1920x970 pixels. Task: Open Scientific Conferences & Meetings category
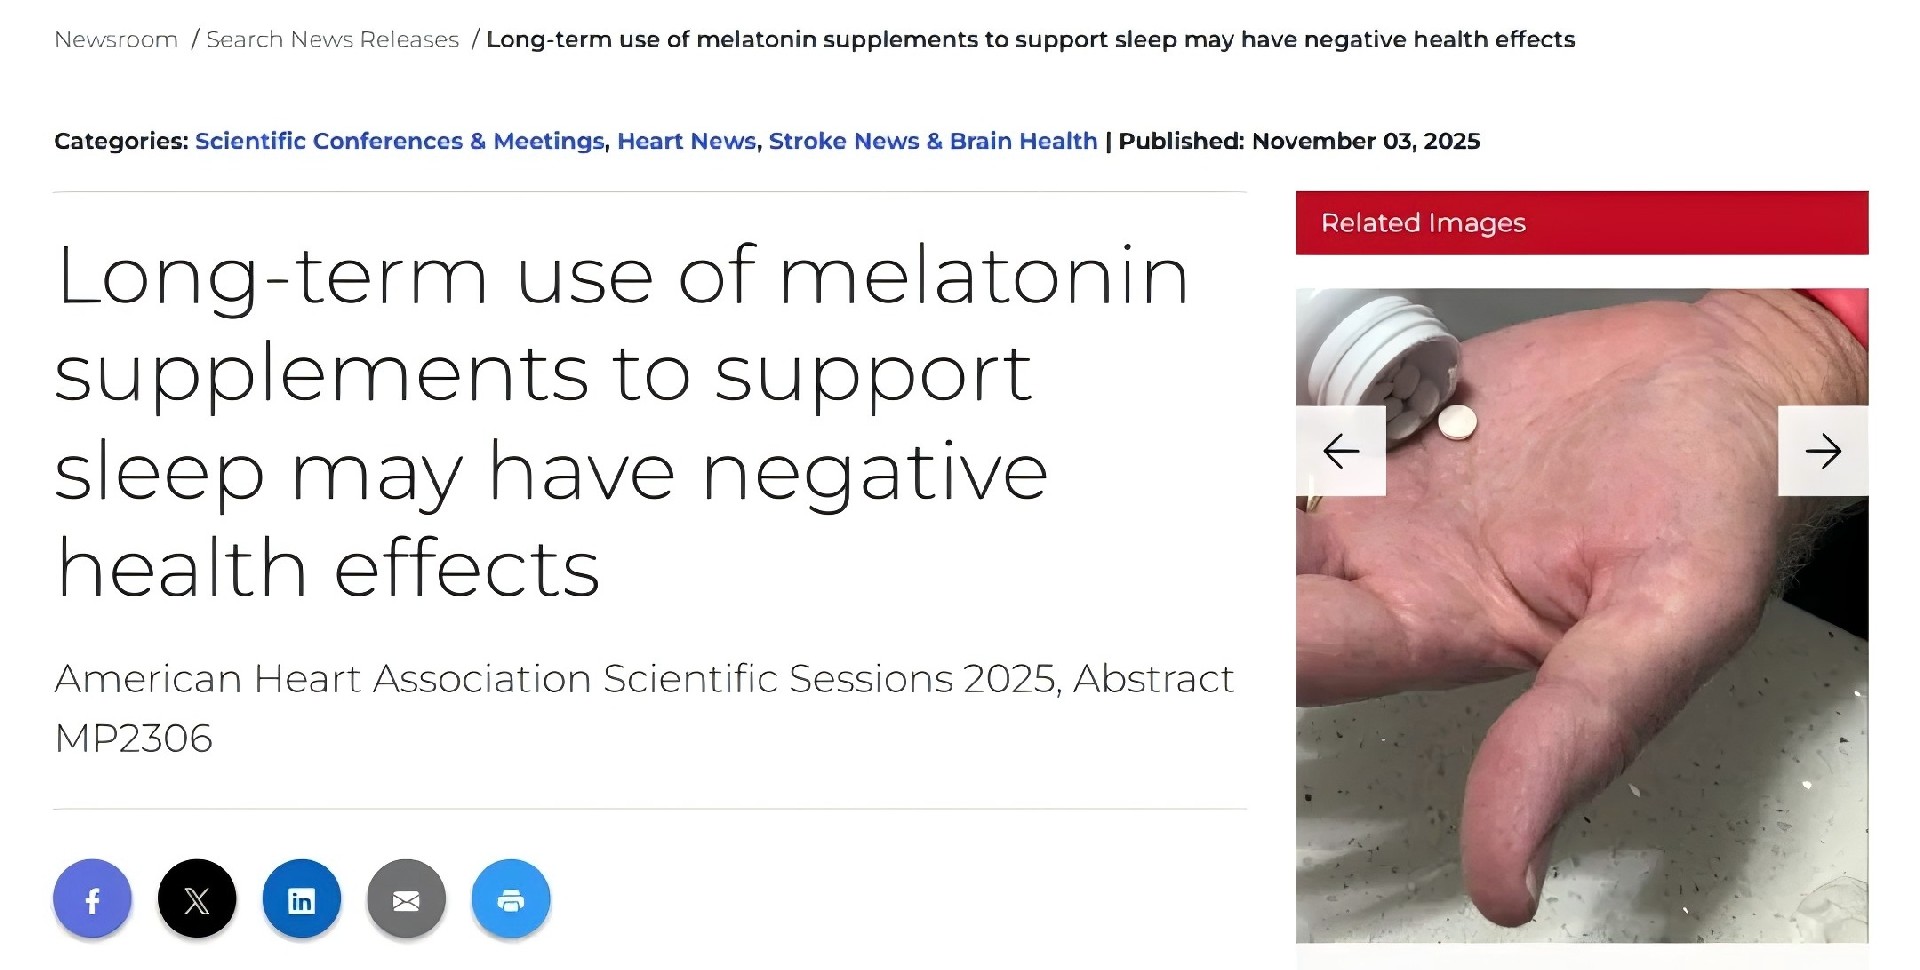(x=399, y=141)
